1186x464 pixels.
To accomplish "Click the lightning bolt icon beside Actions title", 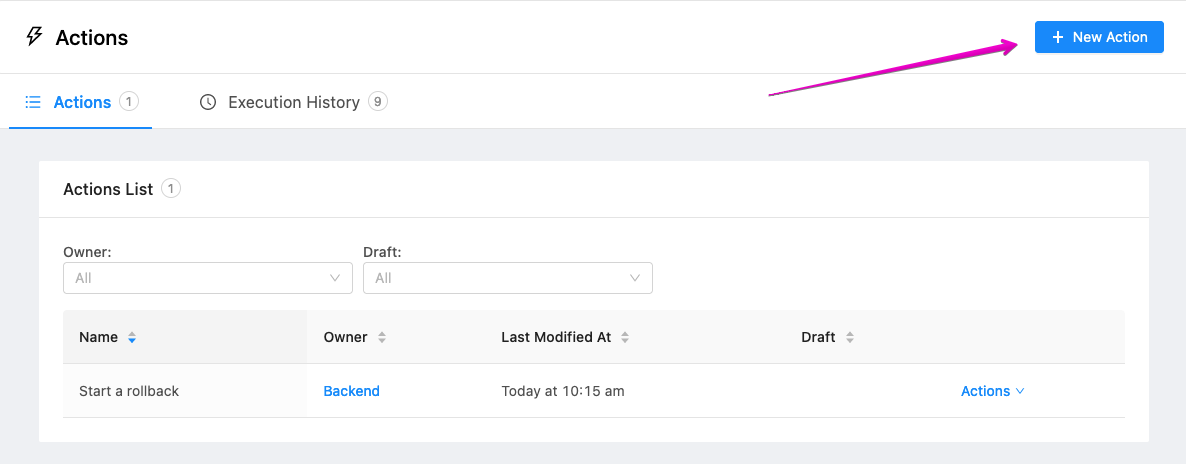I will (x=34, y=36).
